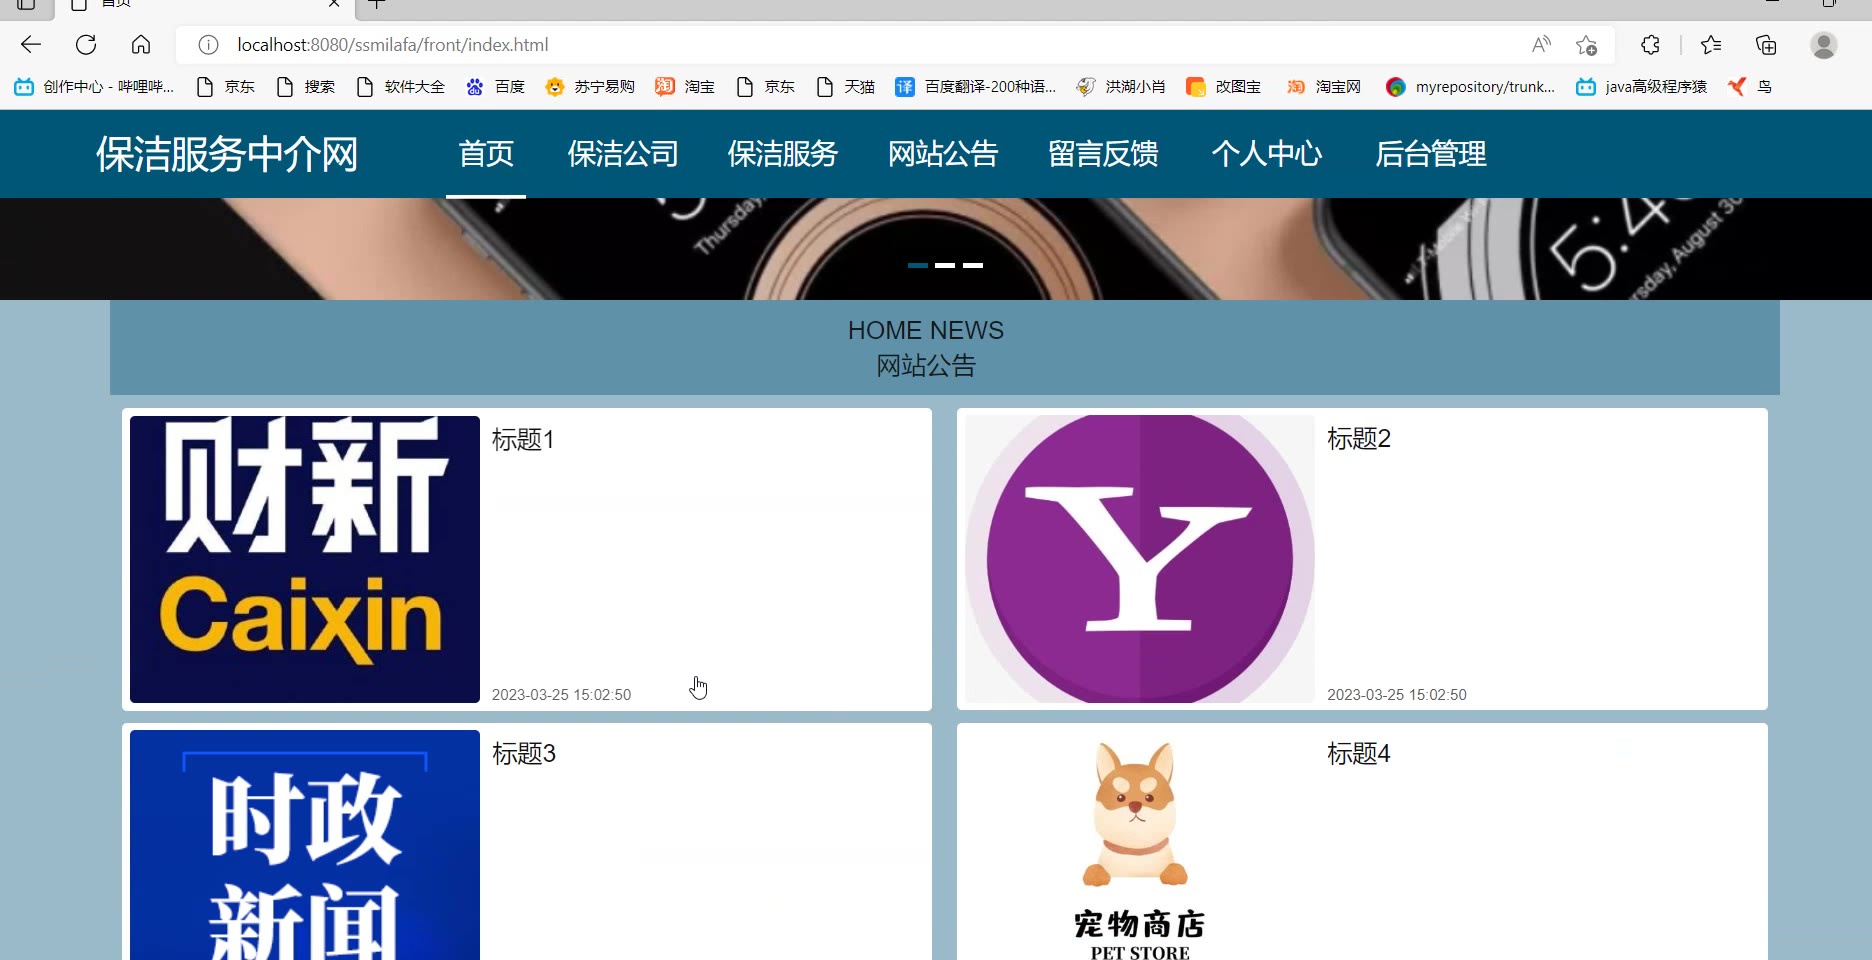This screenshot has height=960, width=1872.
Task: Click the 保洁服务中介网 site title
Action: (x=227, y=154)
